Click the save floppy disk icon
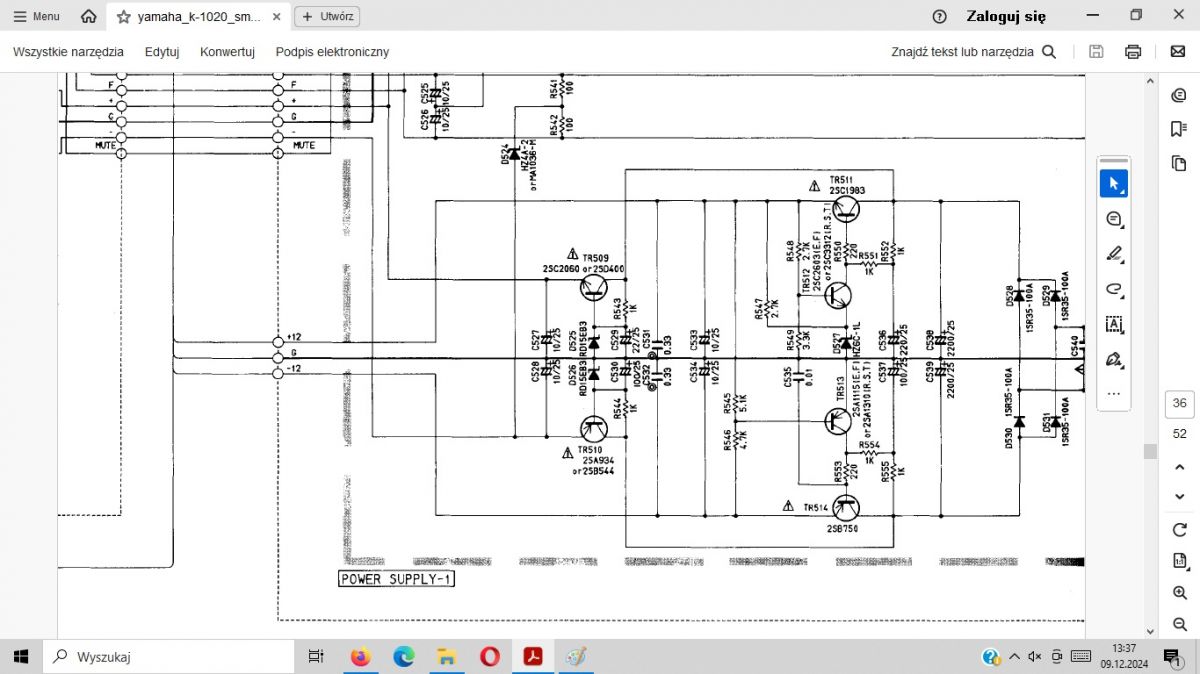Image resolution: width=1200 pixels, height=674 pixels. click(x=1097, y=52)
